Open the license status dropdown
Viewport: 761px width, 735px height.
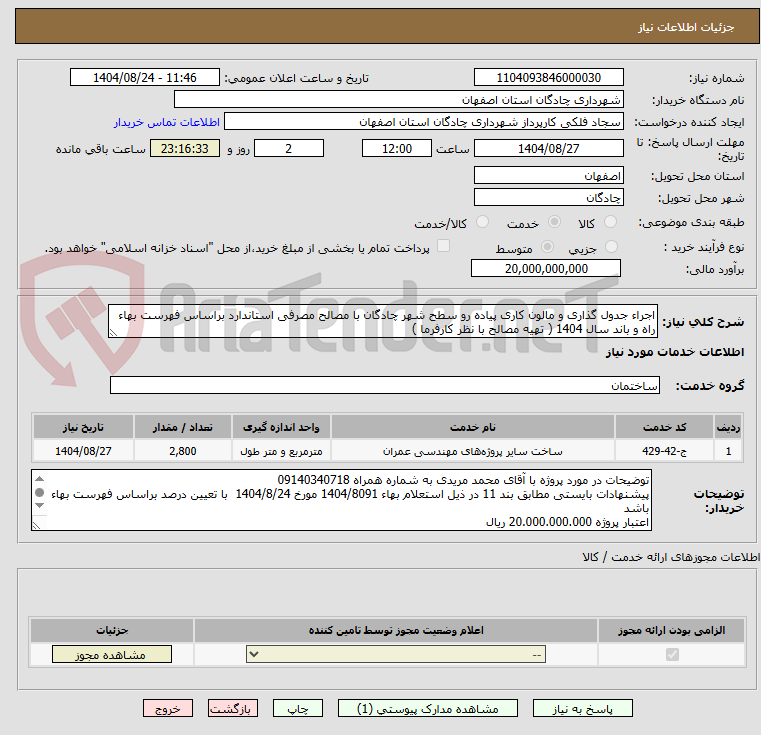[x=396, y=654]
